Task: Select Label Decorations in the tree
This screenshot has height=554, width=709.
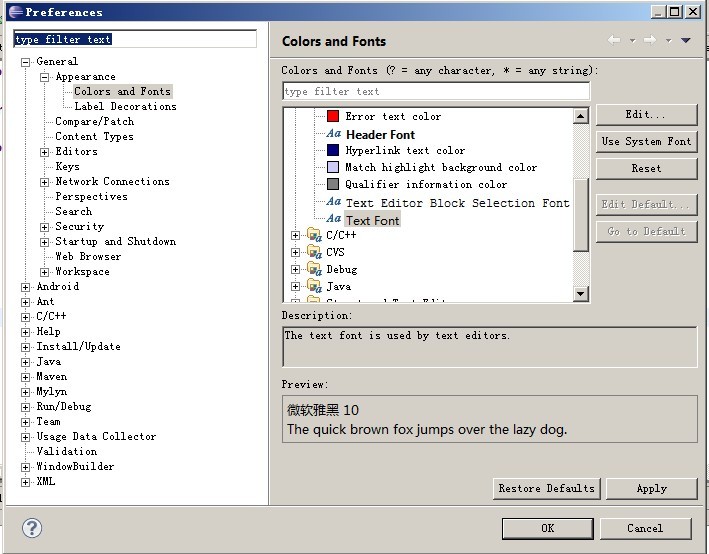Action: coord(125,106)
